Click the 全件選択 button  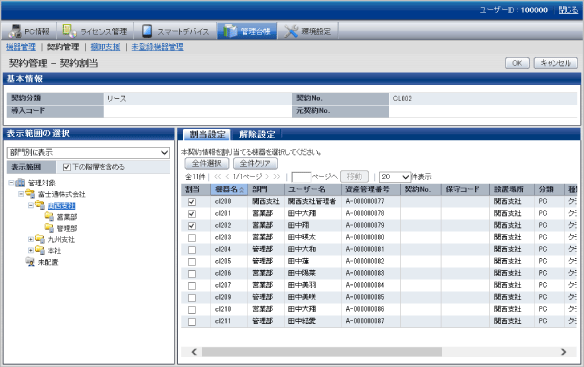pos(207,163)
